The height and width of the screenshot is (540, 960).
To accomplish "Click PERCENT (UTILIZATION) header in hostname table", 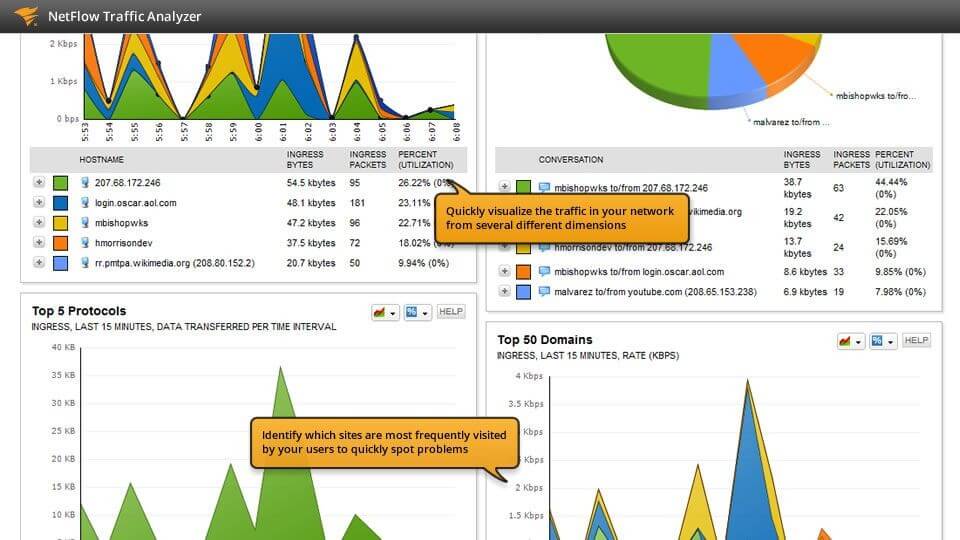I will coord(426,159).
